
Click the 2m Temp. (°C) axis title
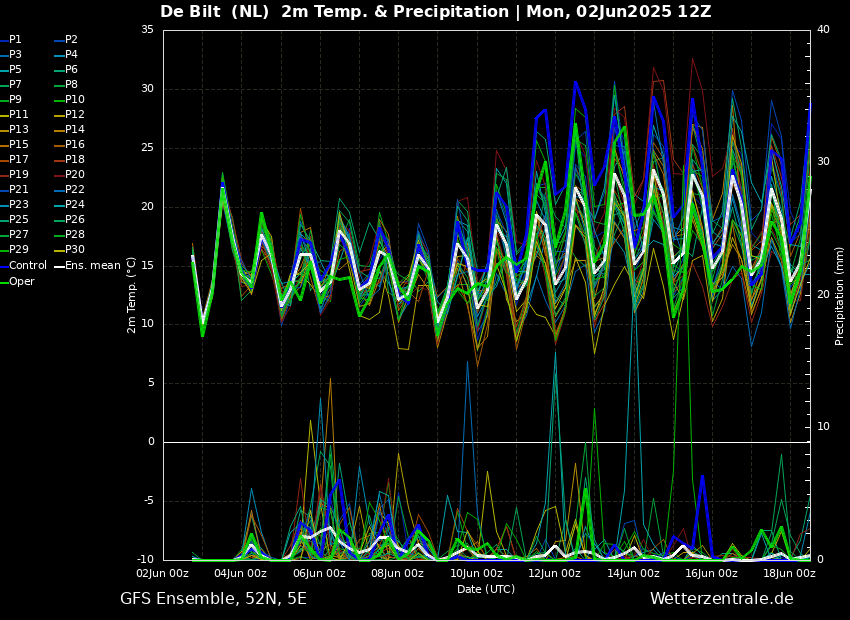coord(132,294)
